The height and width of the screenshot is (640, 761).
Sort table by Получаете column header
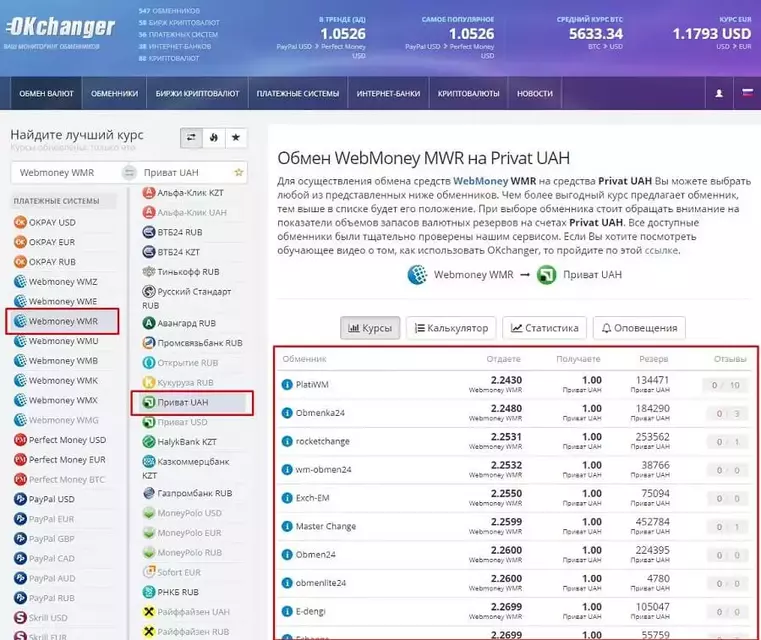[x=578, y=359]
